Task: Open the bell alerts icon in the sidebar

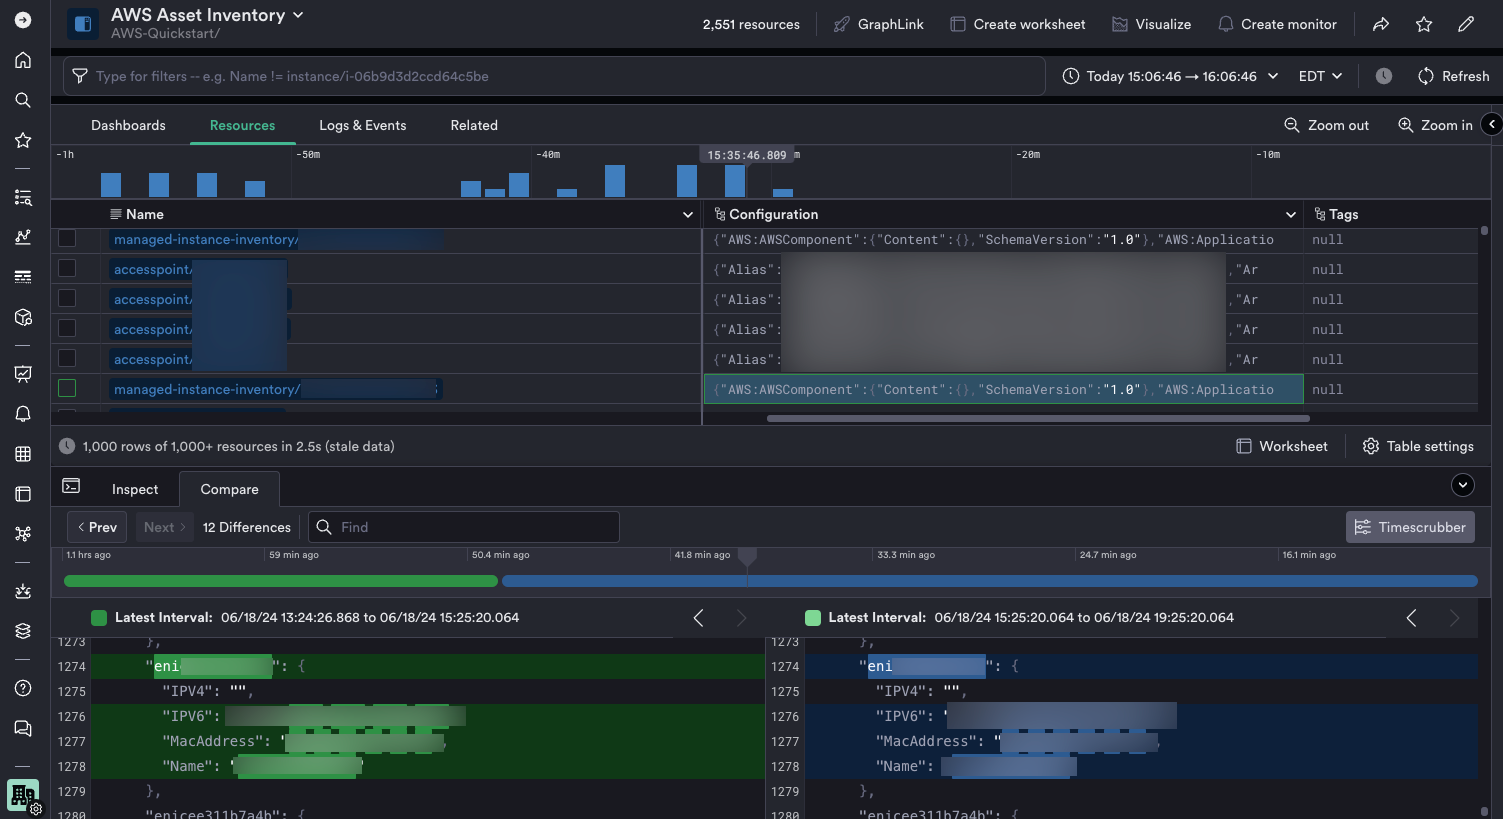Action: pos(23,414)
